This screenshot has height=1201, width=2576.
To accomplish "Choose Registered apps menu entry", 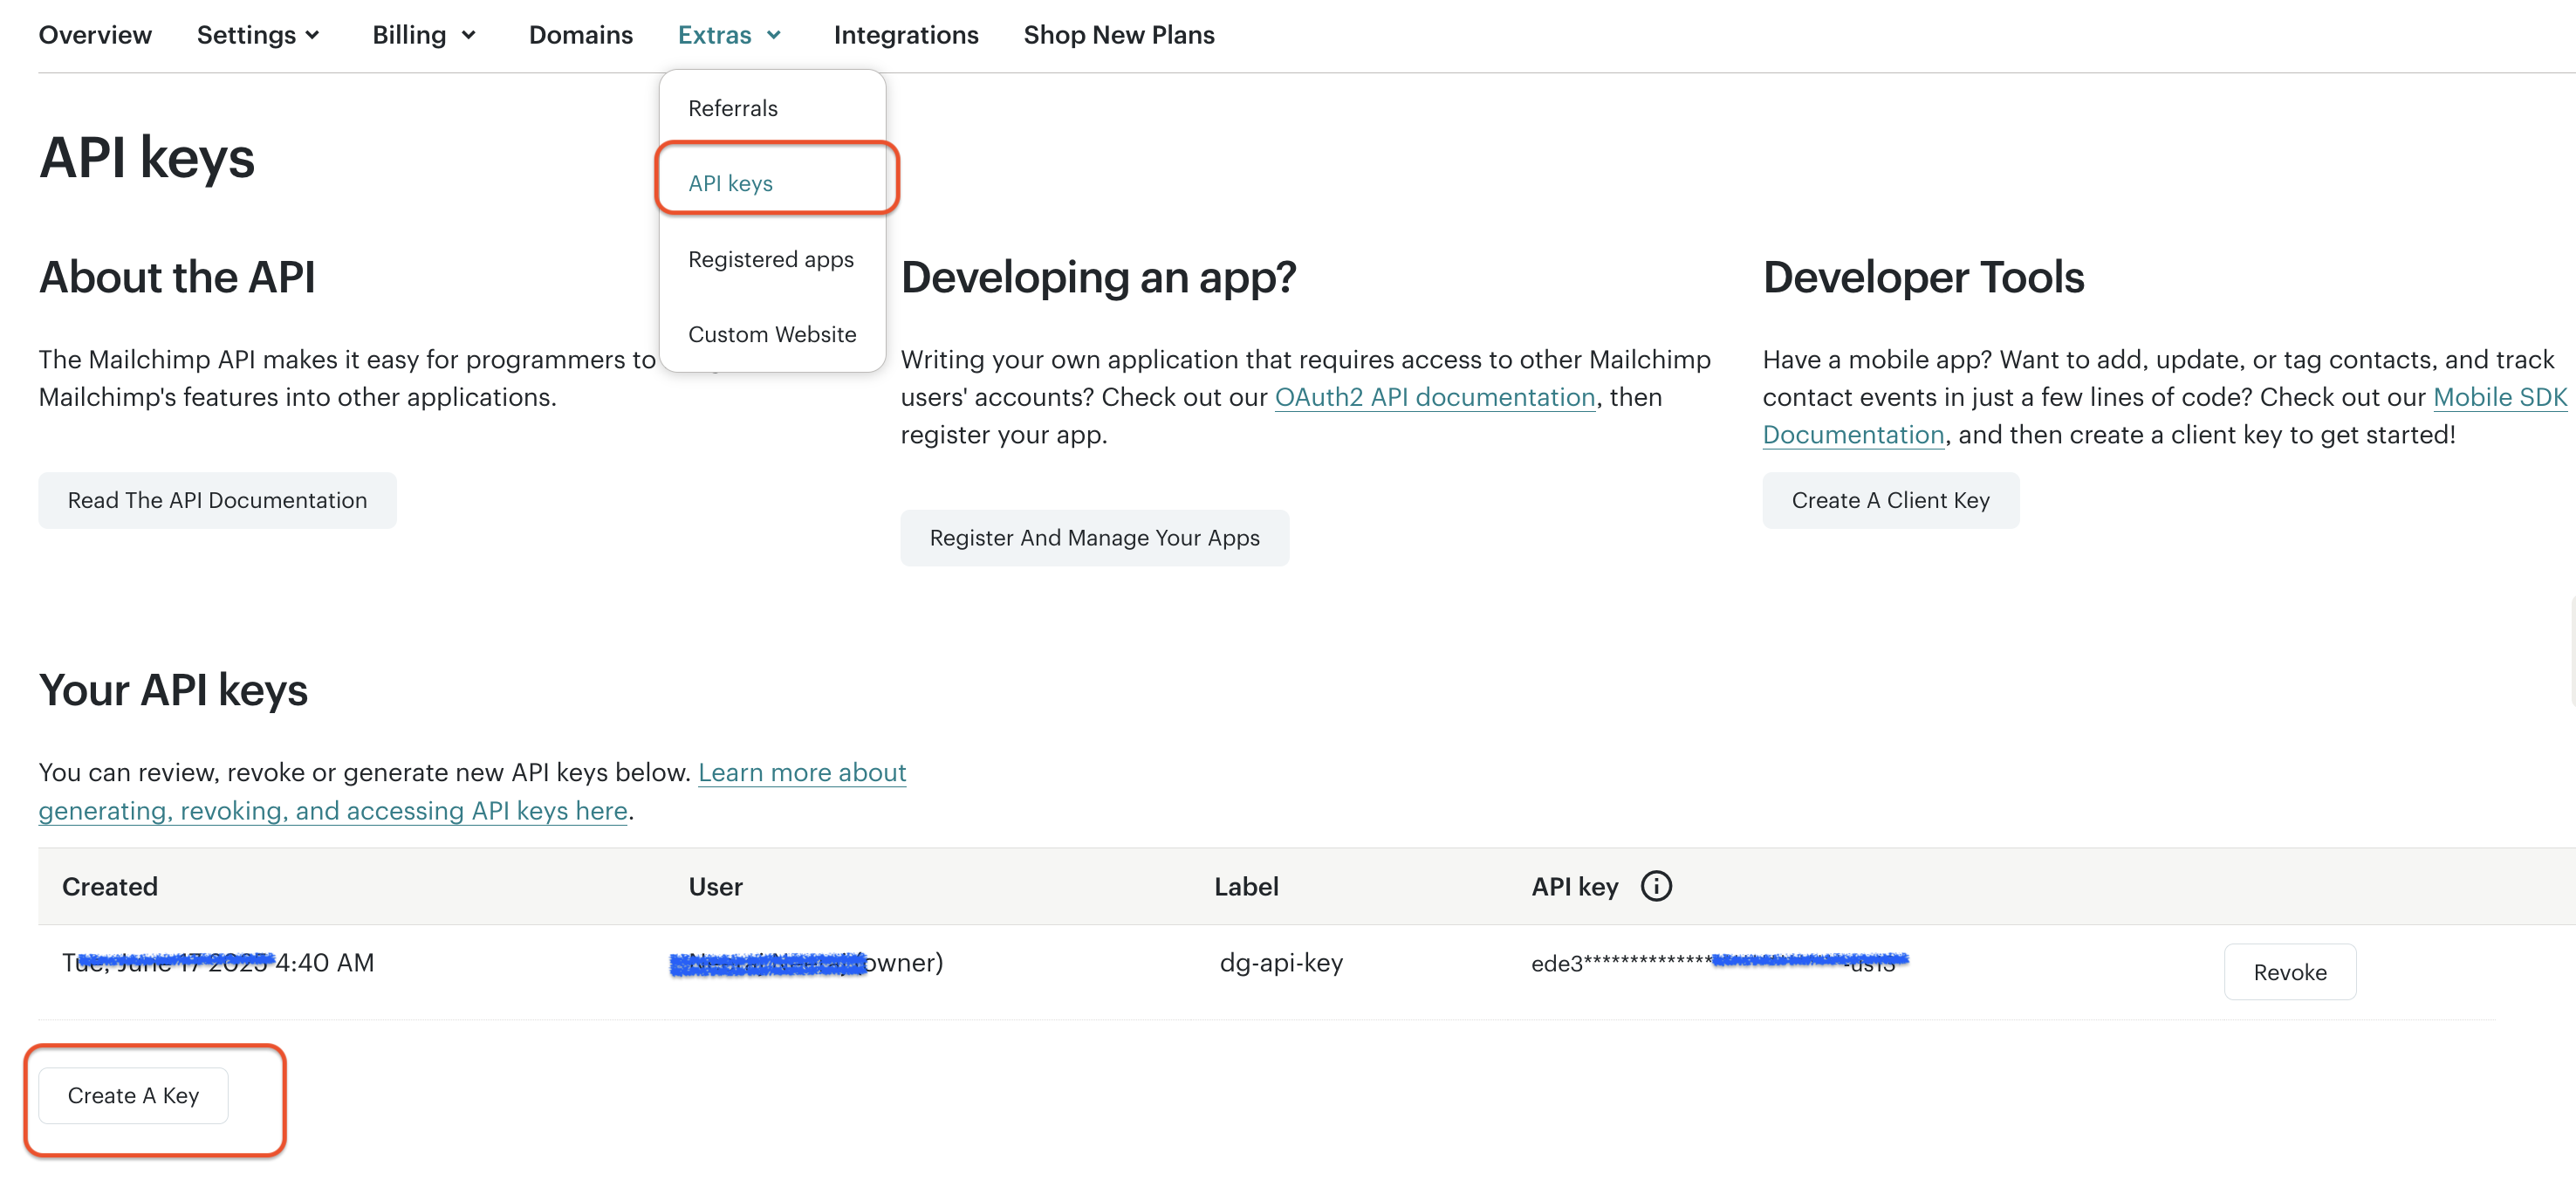I will coord(771,259).
